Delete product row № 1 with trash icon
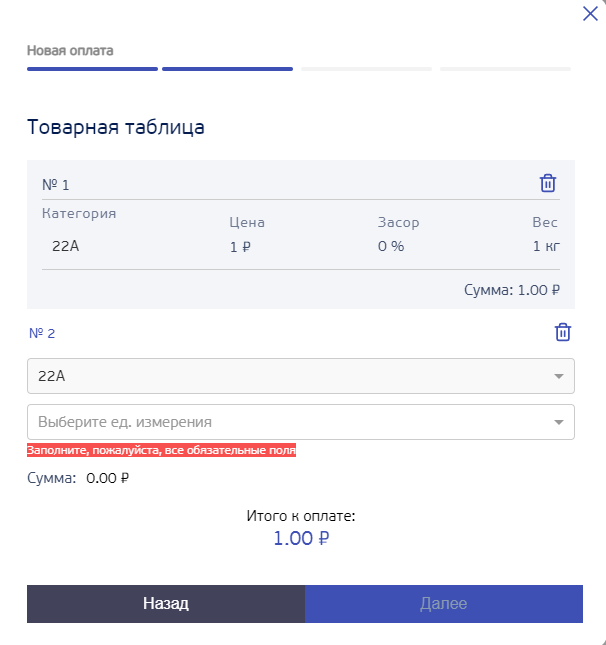The height and width of the screenshot is (645, 606). click(548, 183)
